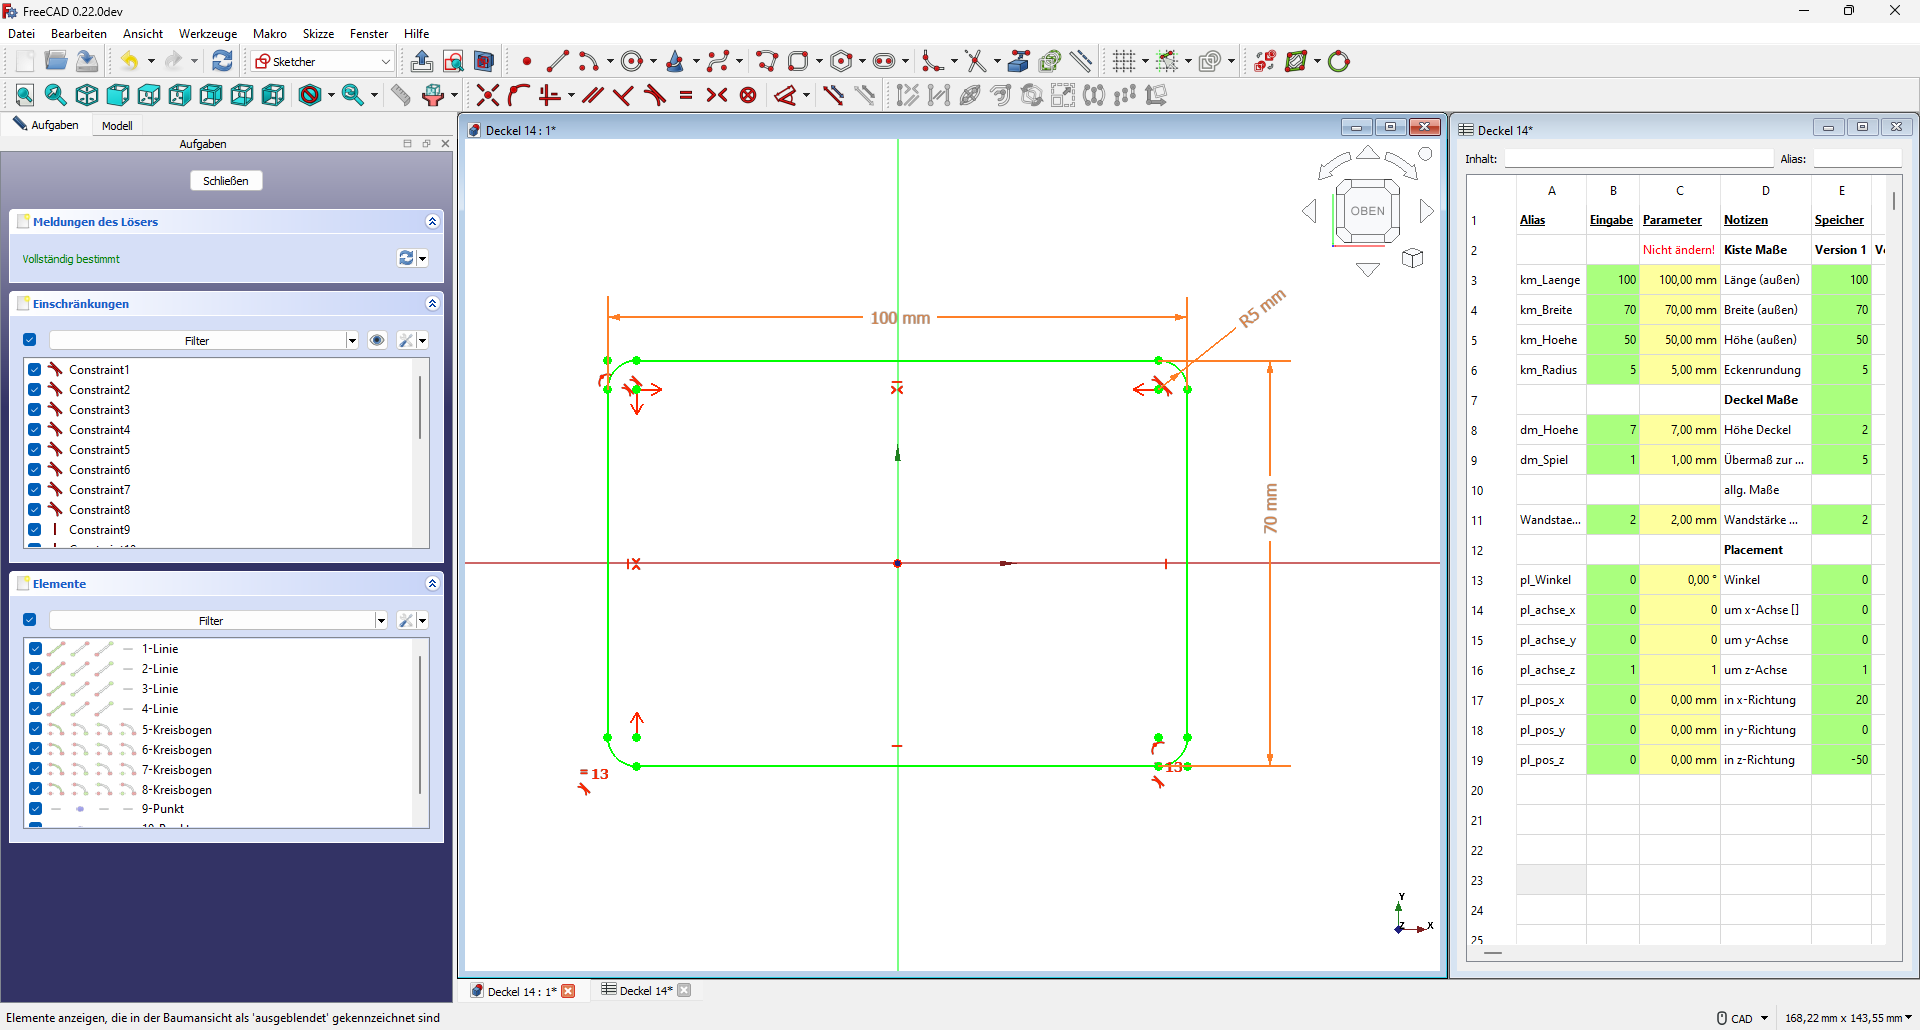Select the circle creation tool

[632, 61]
